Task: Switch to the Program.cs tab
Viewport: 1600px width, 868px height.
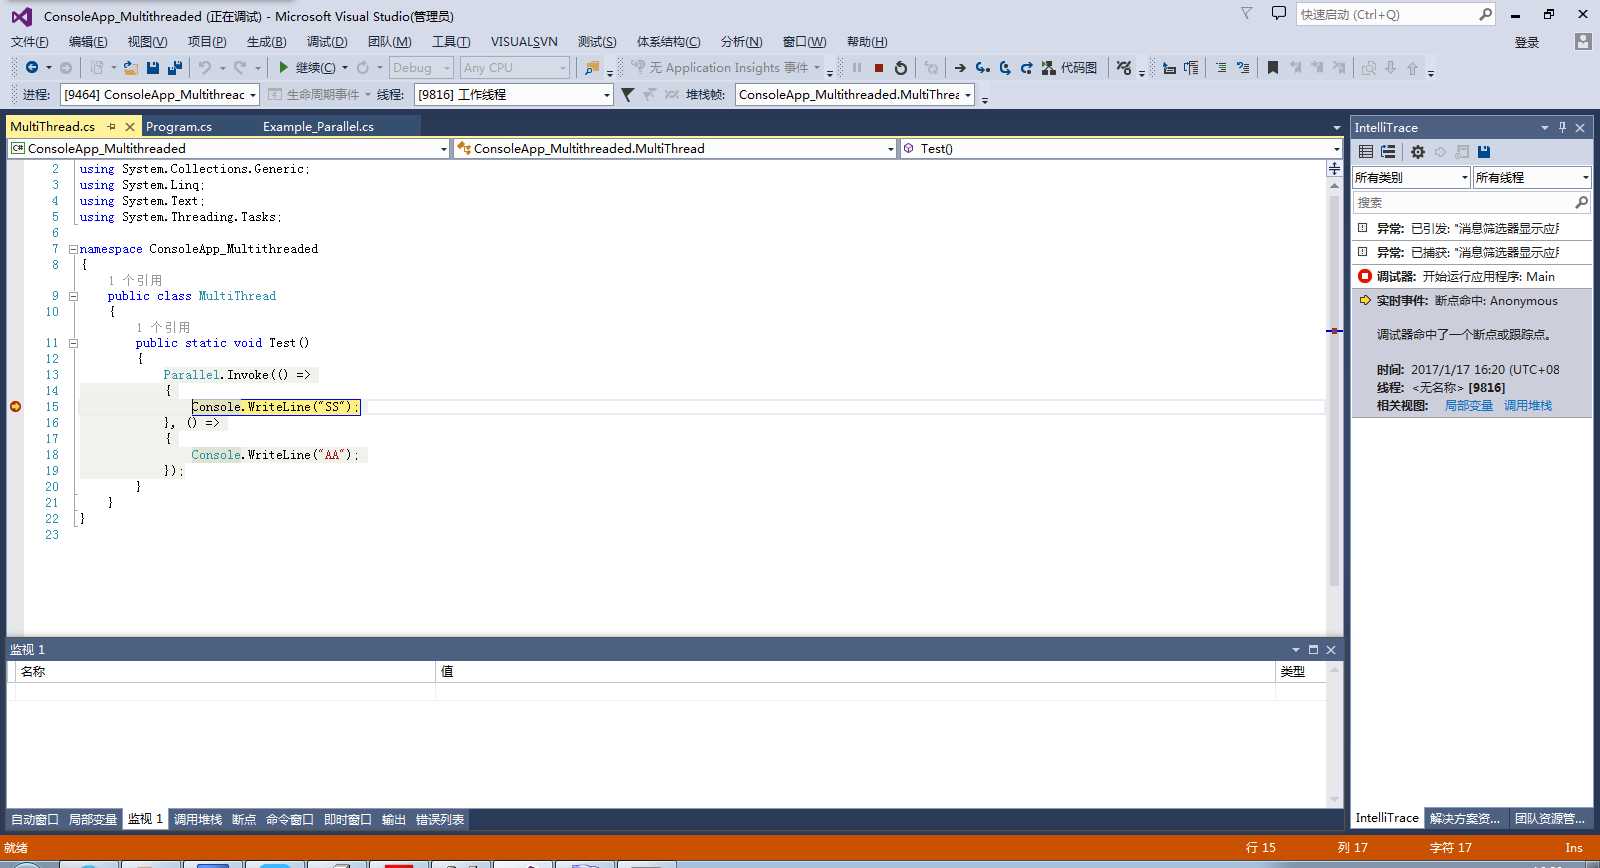Action: (x=179, y=127)
